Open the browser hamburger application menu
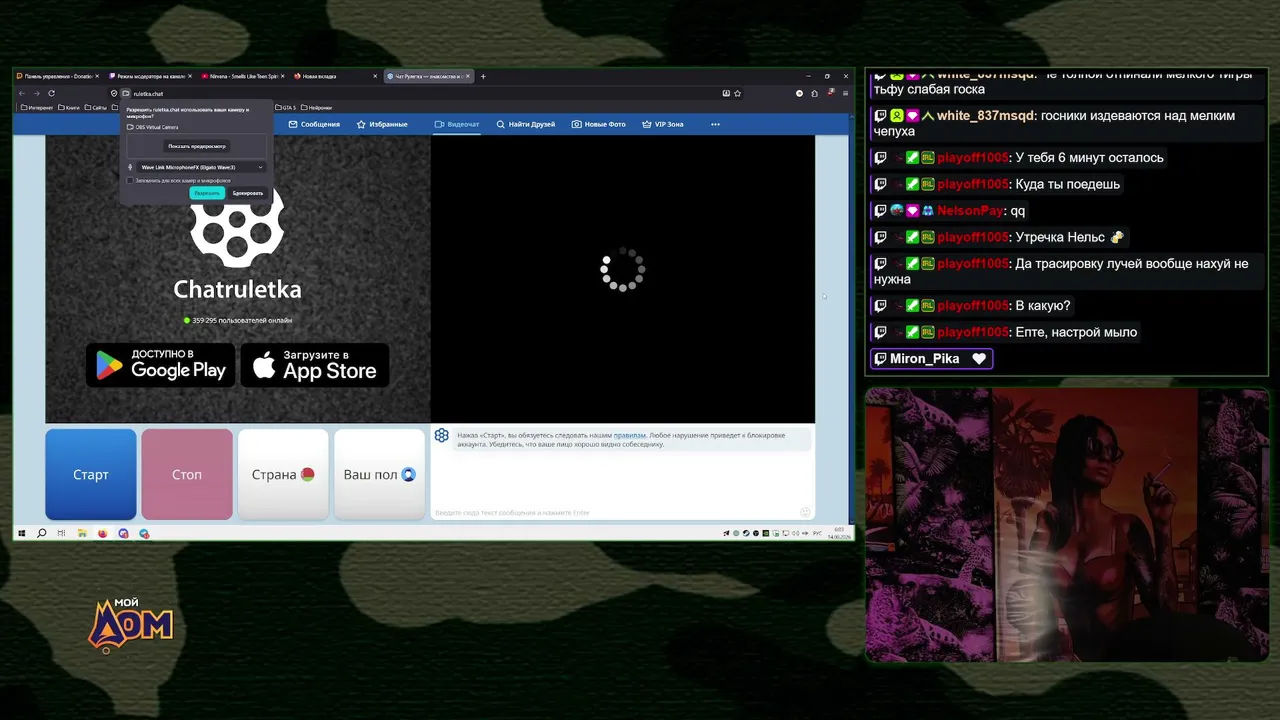1280x720 pixels. click(844, 93)
